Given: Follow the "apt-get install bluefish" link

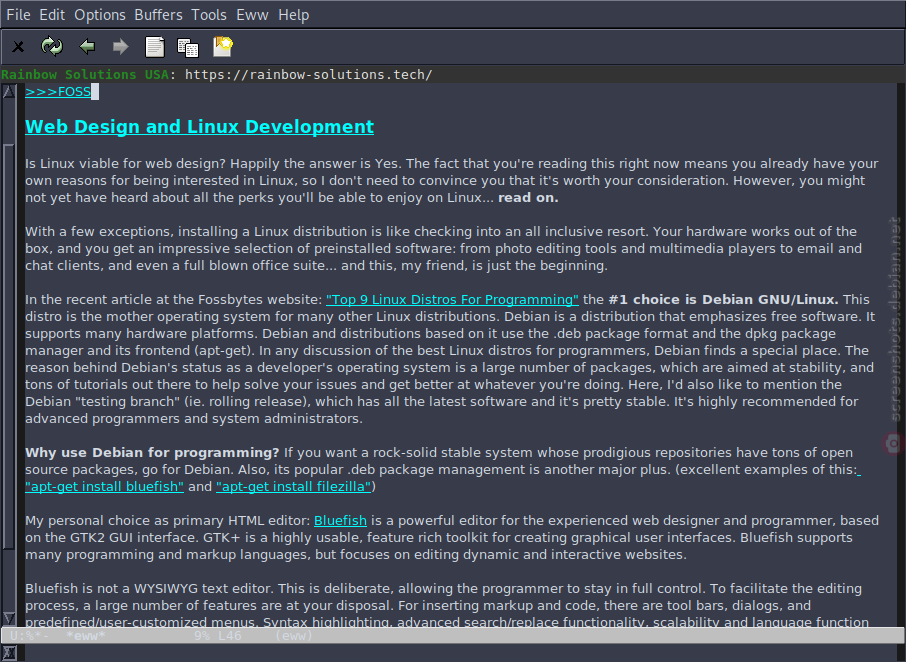Looking at the screenshot, I should coord(105,486).
